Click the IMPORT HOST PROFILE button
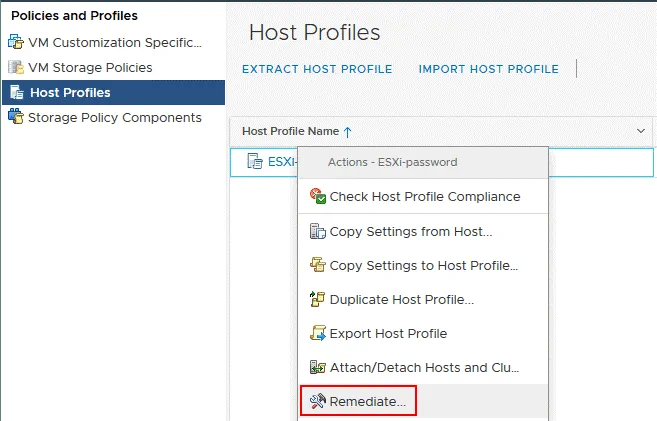 [x=488, y=69]
